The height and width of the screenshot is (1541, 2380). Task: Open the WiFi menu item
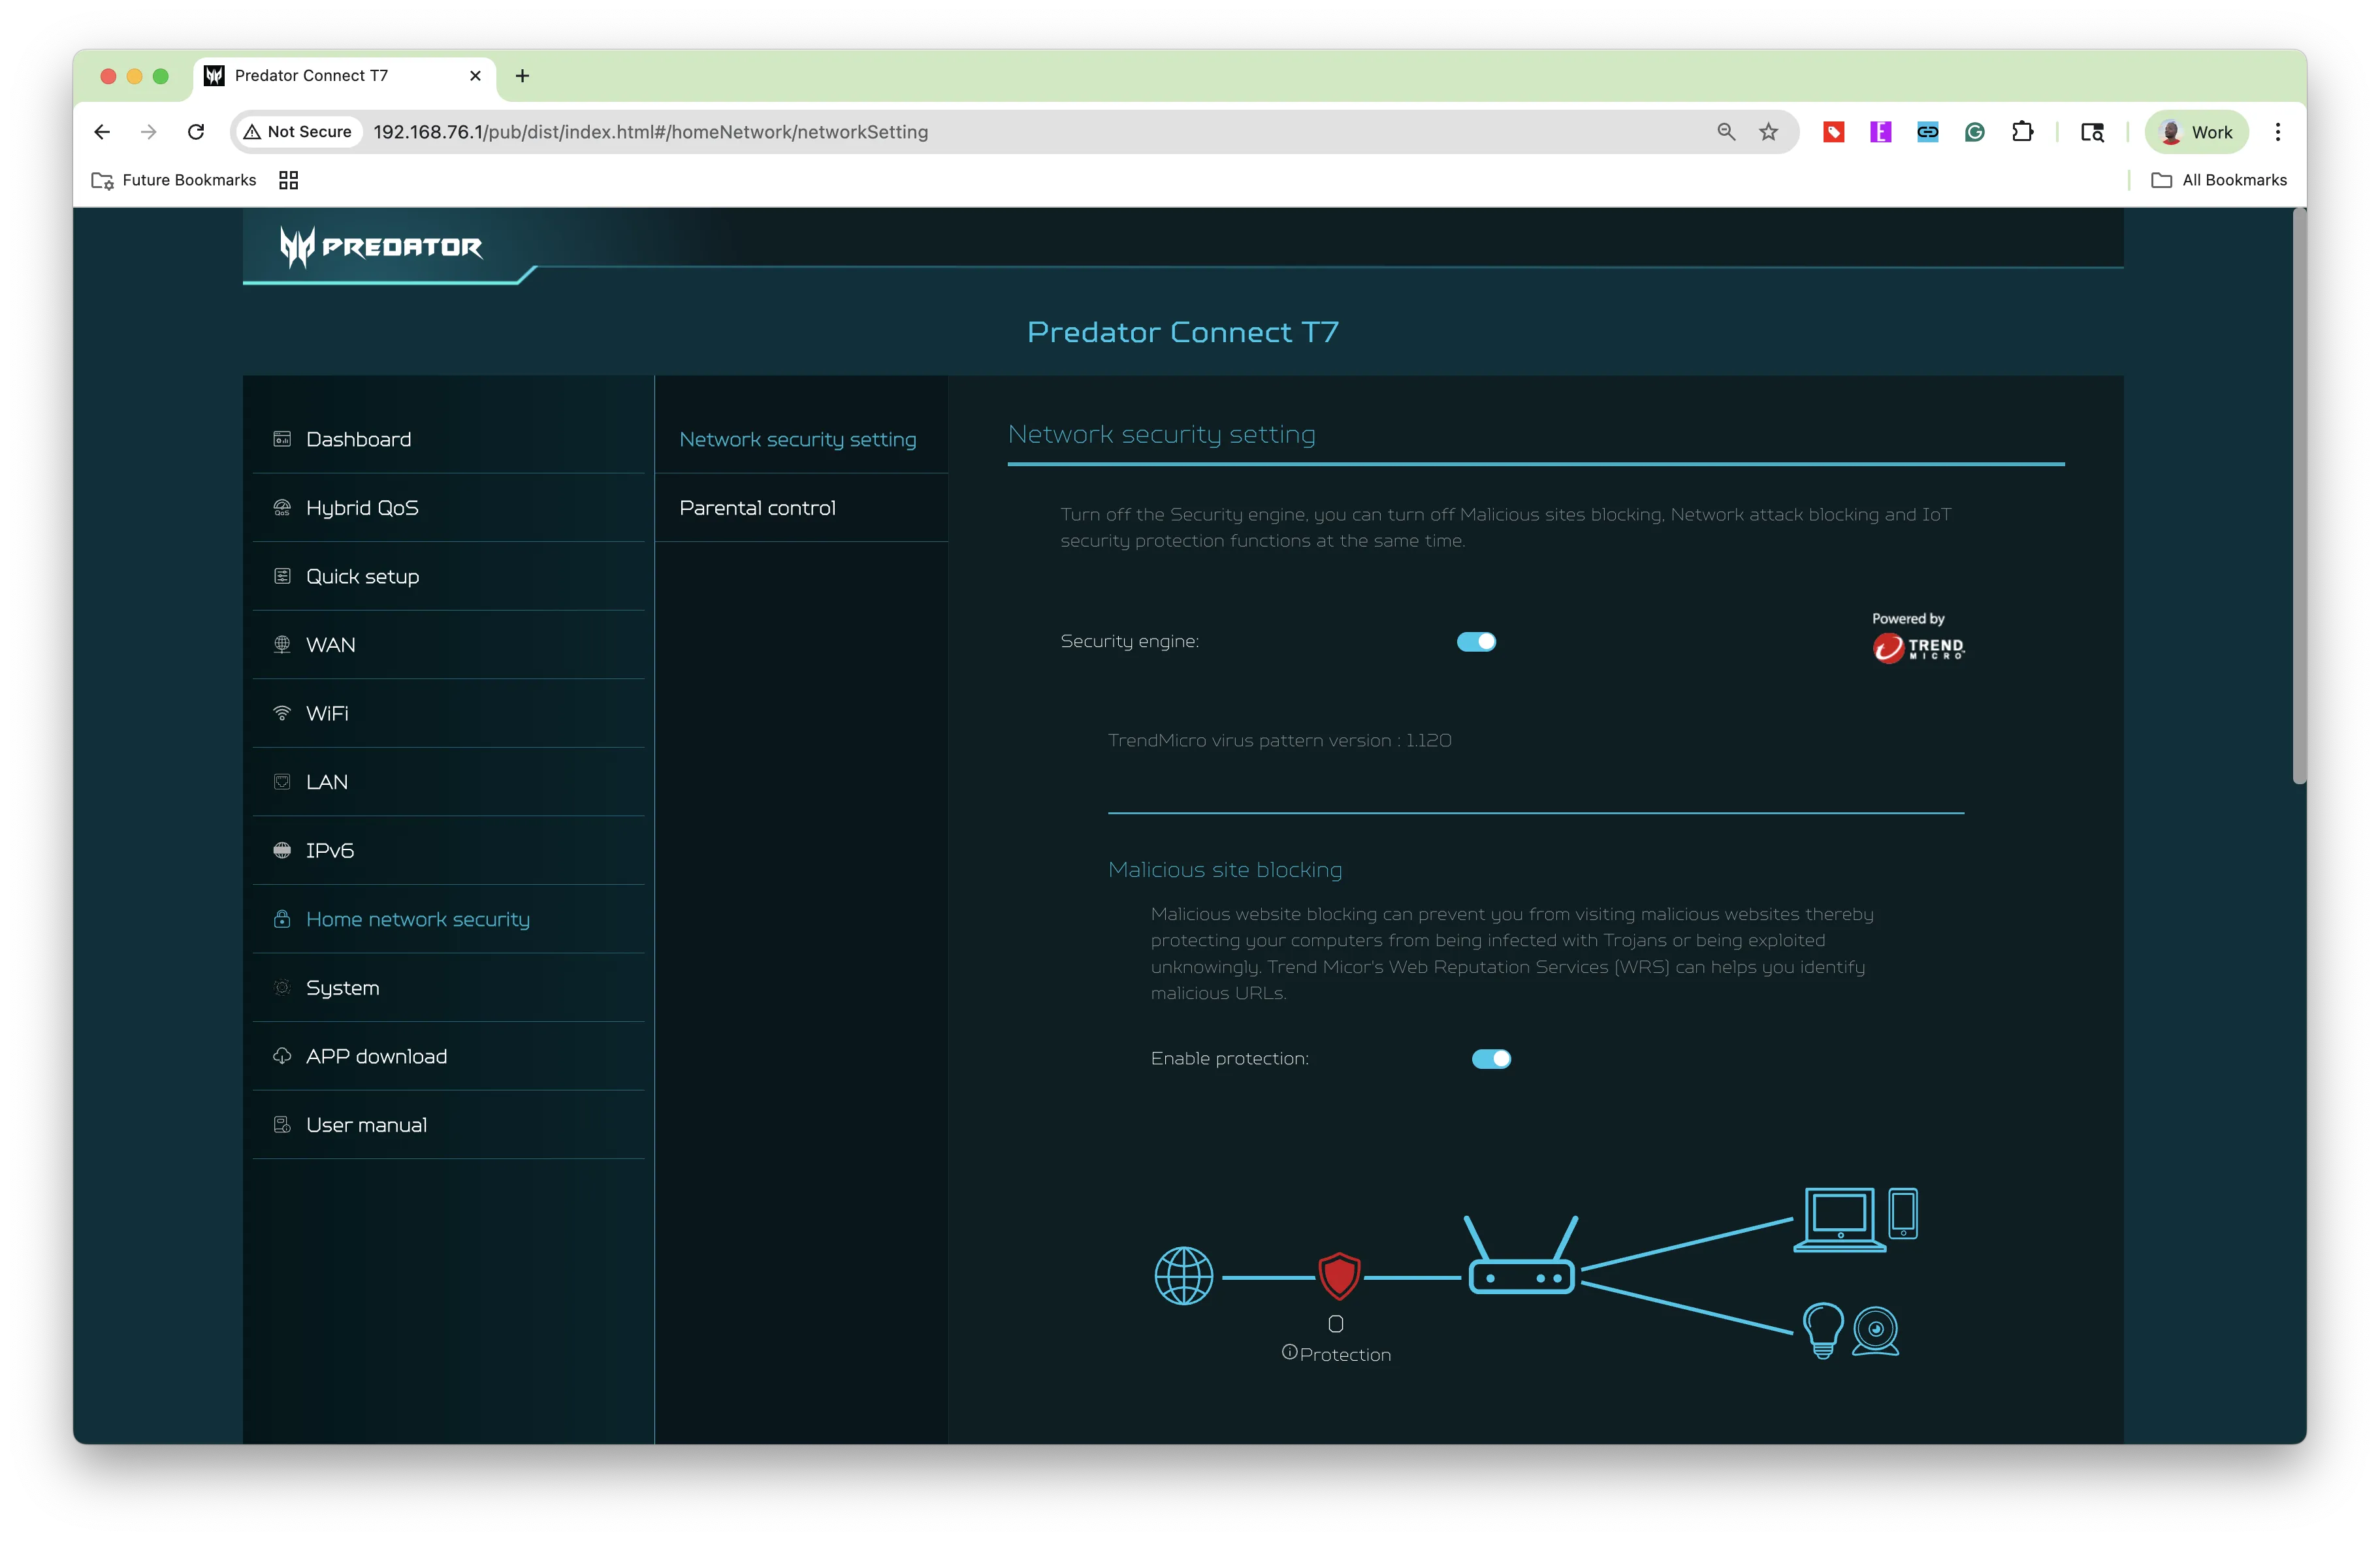click(x=448, y=713)
